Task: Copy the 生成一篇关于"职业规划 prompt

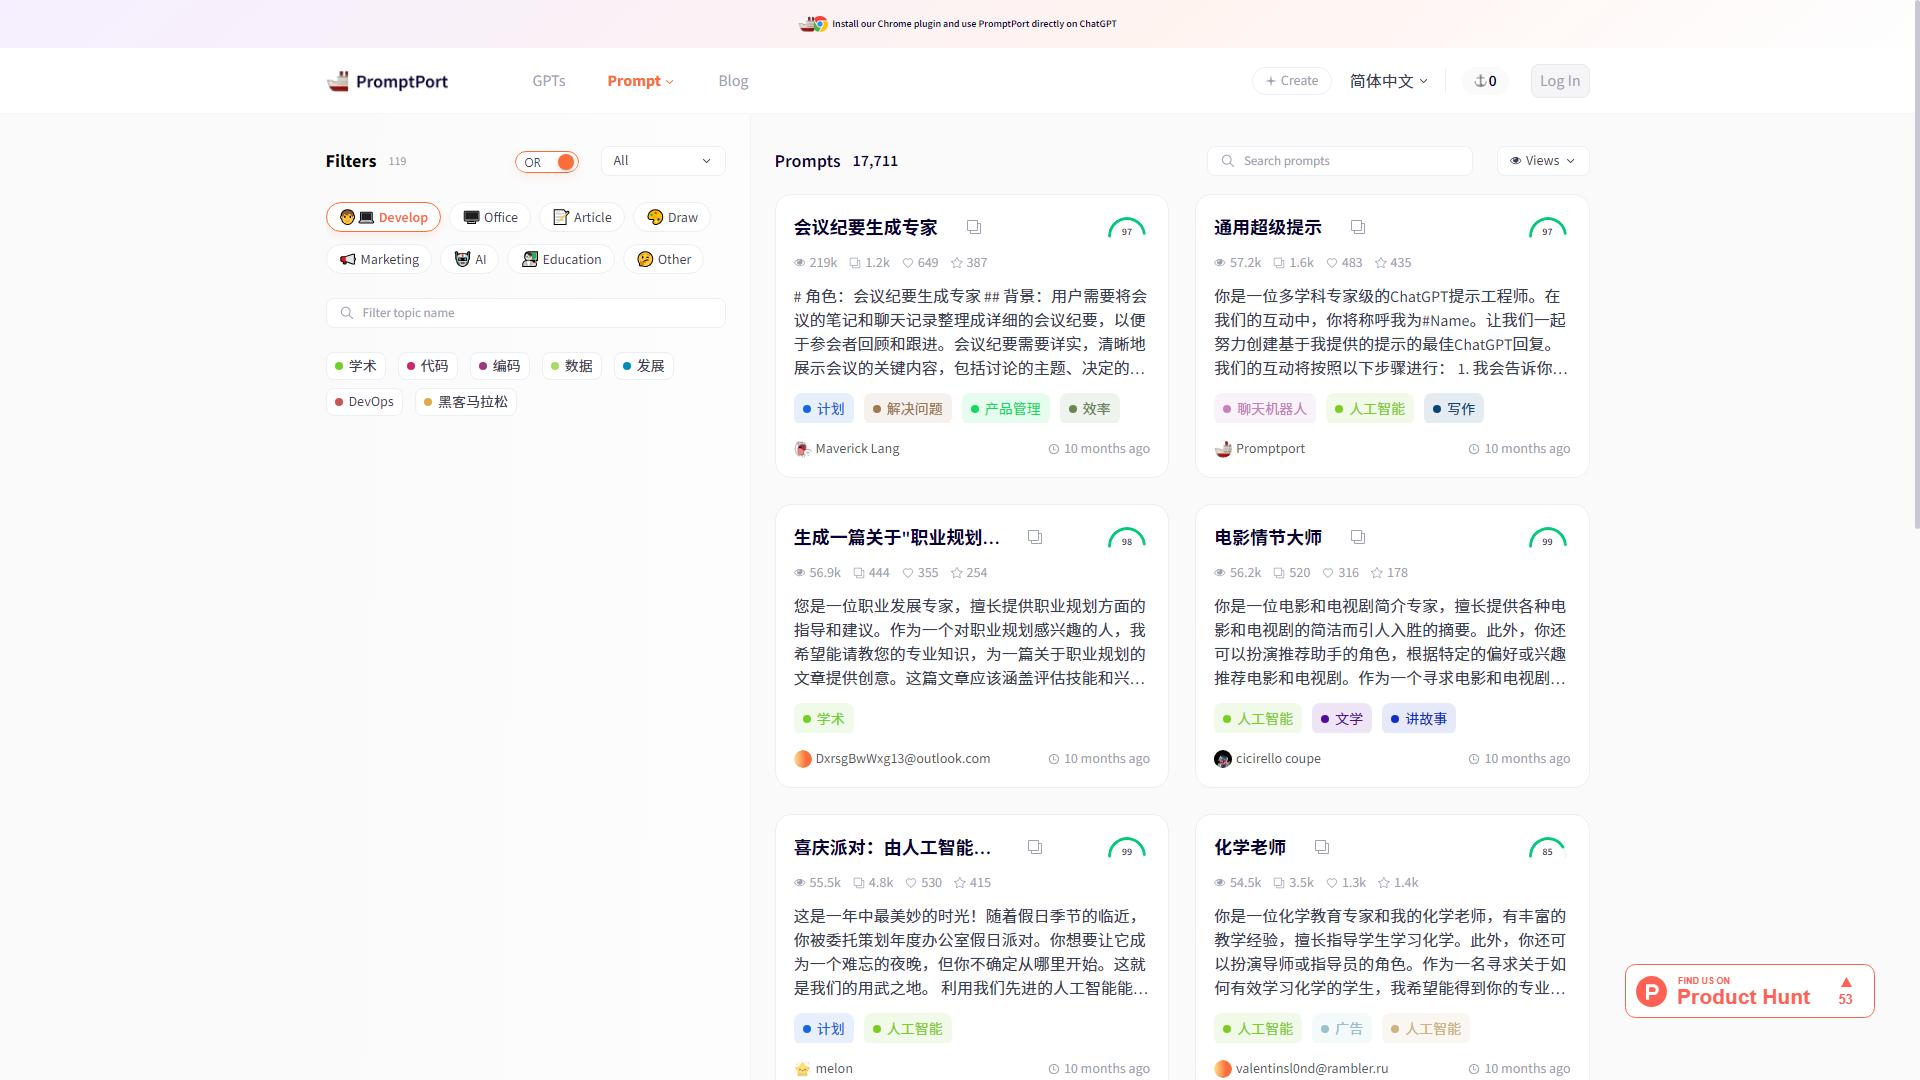Action: click(1035, 537)
